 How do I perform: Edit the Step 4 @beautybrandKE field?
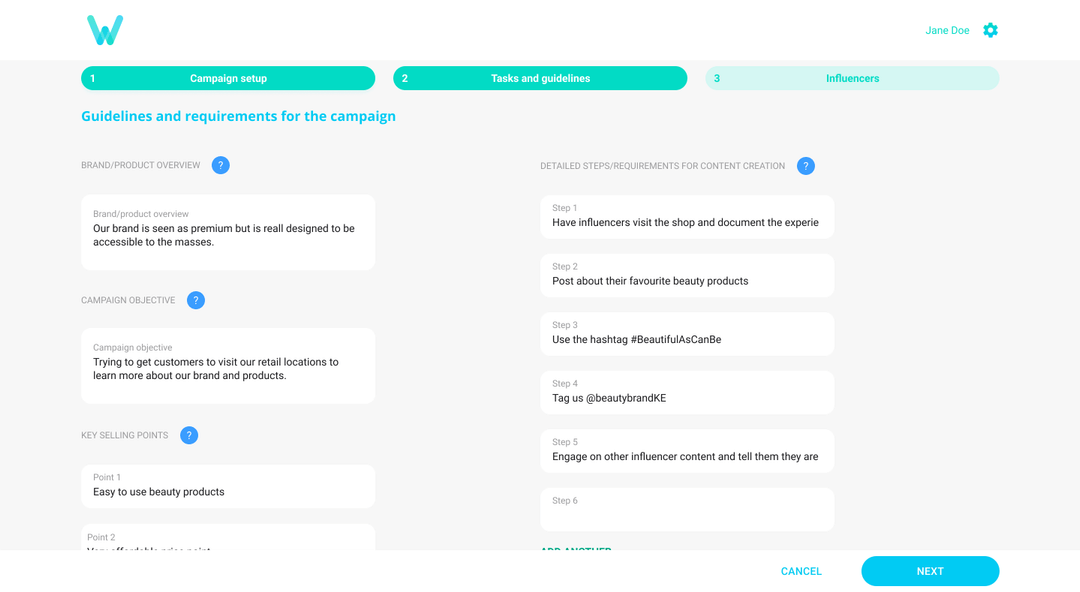[x=687, y=392]
